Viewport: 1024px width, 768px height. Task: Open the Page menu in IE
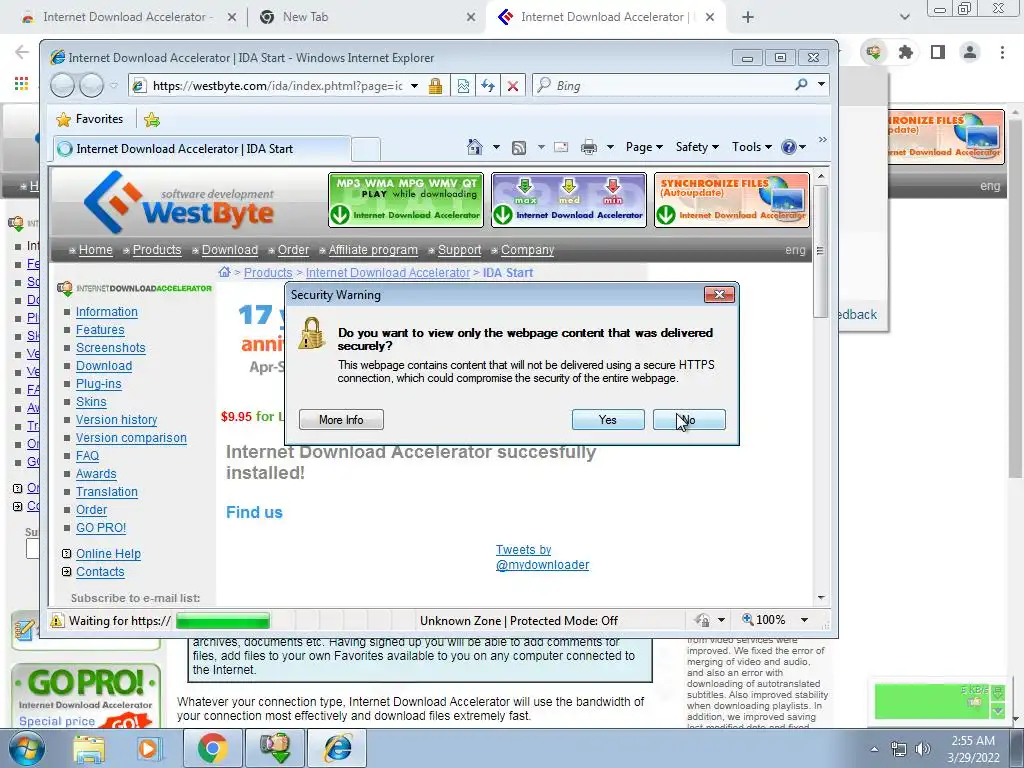[644, 147]
